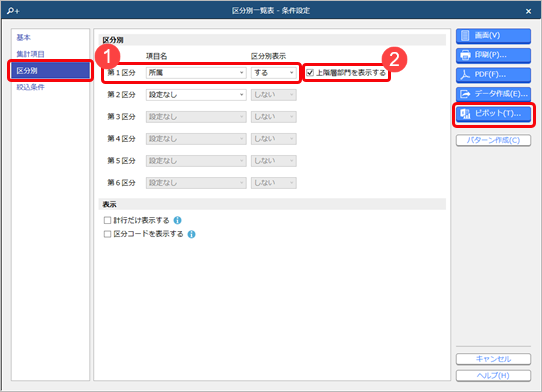Open the 第3区分 区分別表示 dropdown
The width and height of the screenshot is (542, 392).
pos(274,117)
